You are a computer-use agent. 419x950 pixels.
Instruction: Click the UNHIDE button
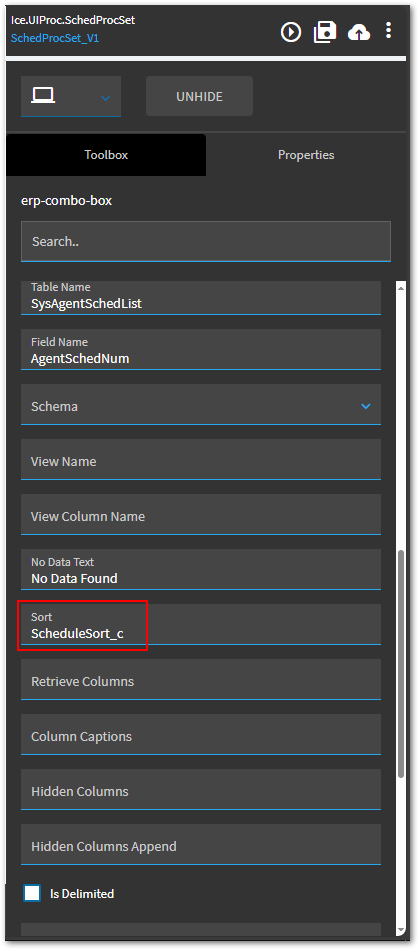coord(199,96)
